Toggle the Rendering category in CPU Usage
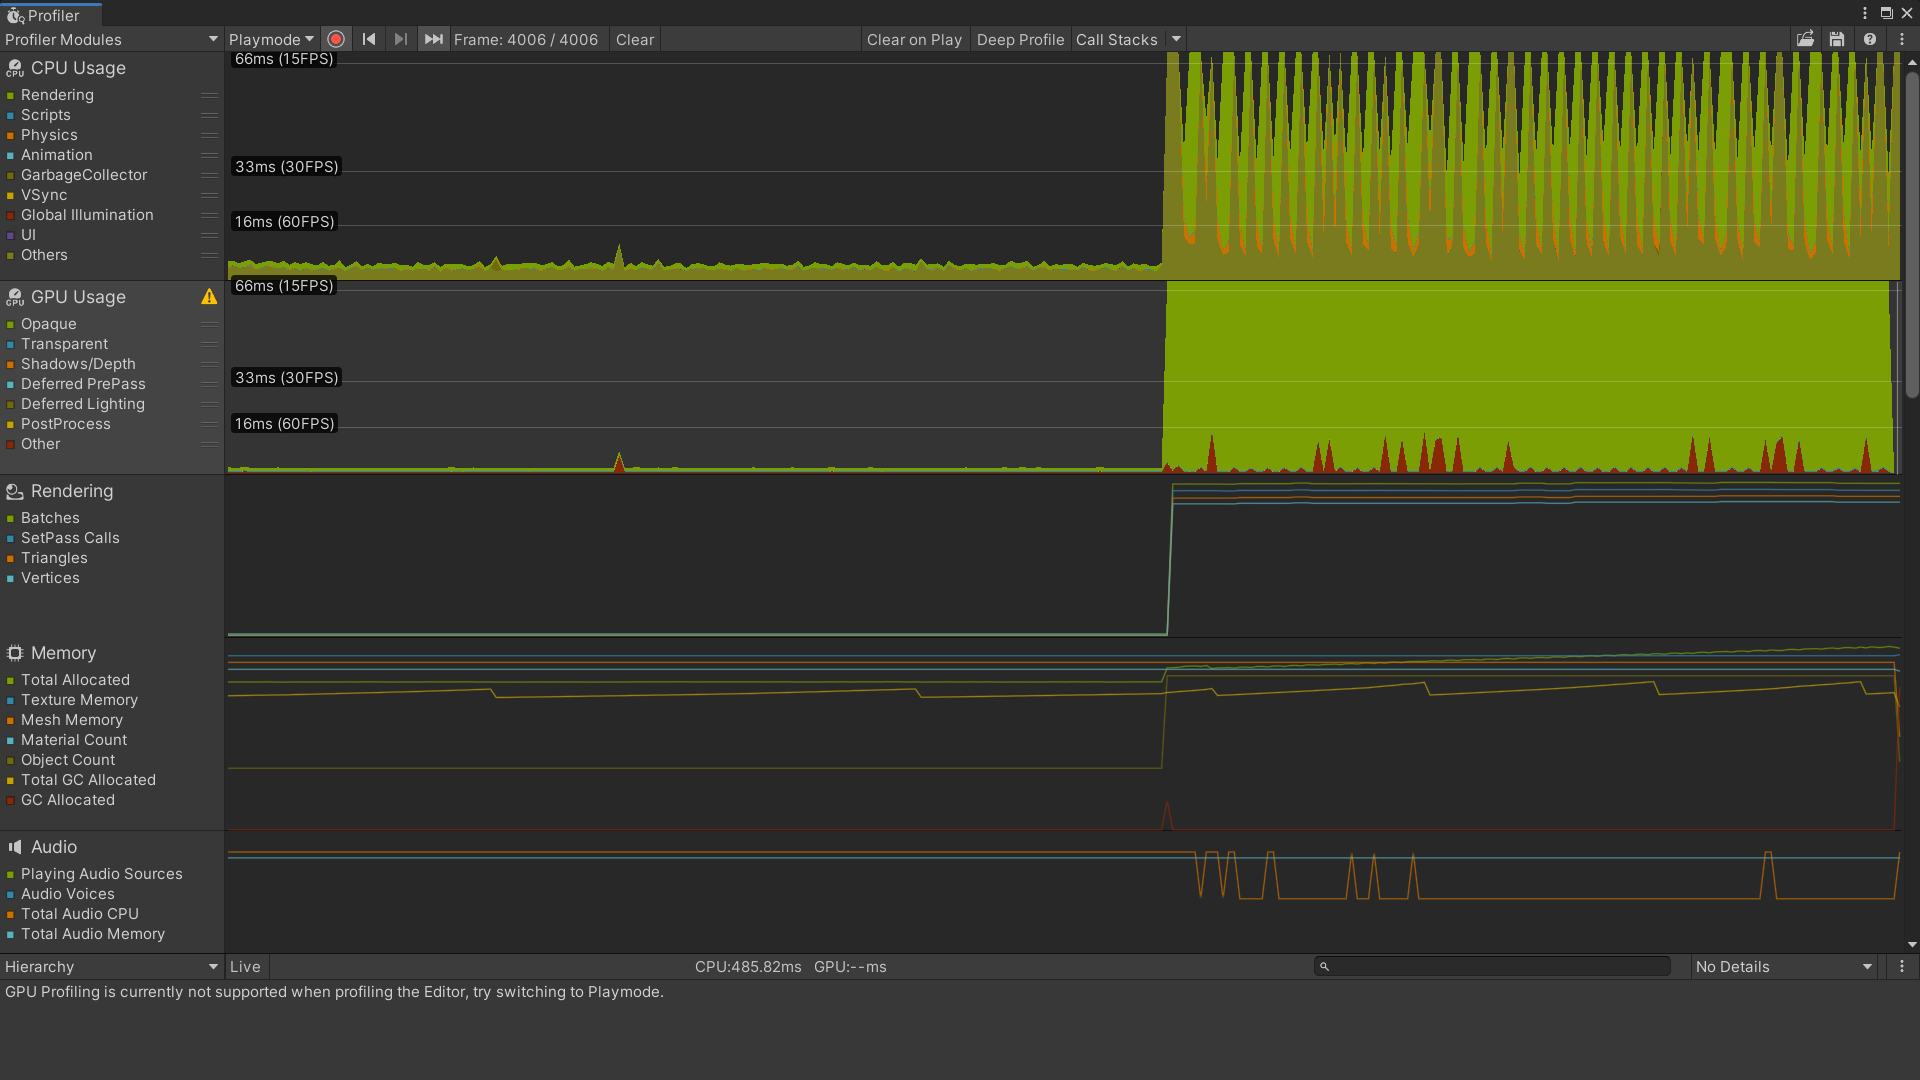 57,95
